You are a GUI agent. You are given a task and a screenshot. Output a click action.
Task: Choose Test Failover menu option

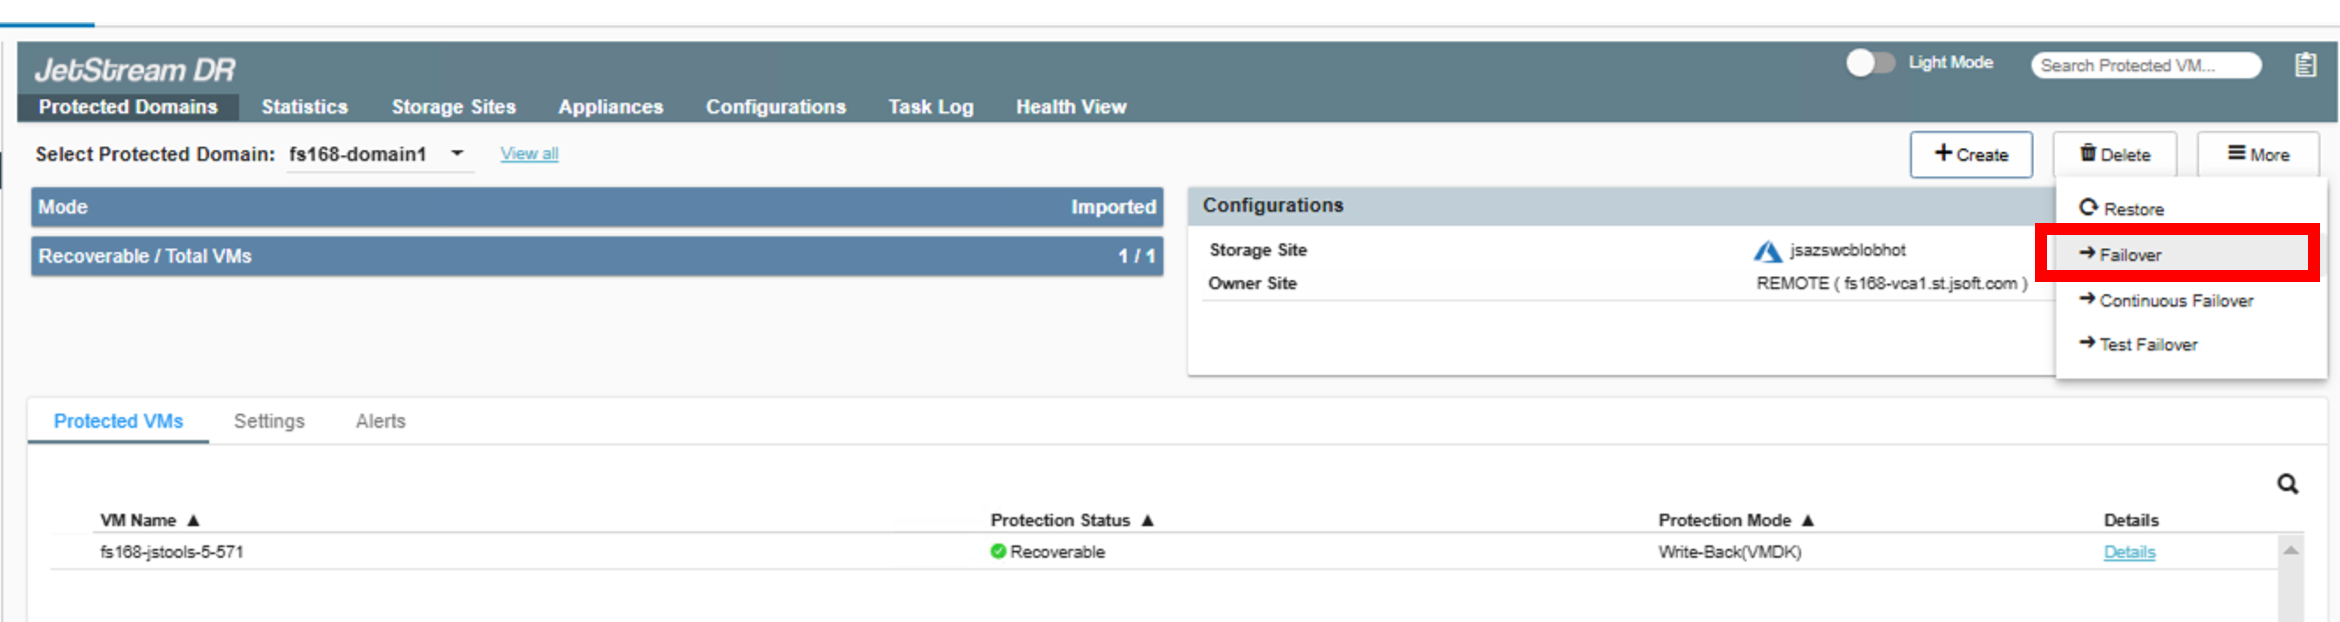[x=2148, y=345]
